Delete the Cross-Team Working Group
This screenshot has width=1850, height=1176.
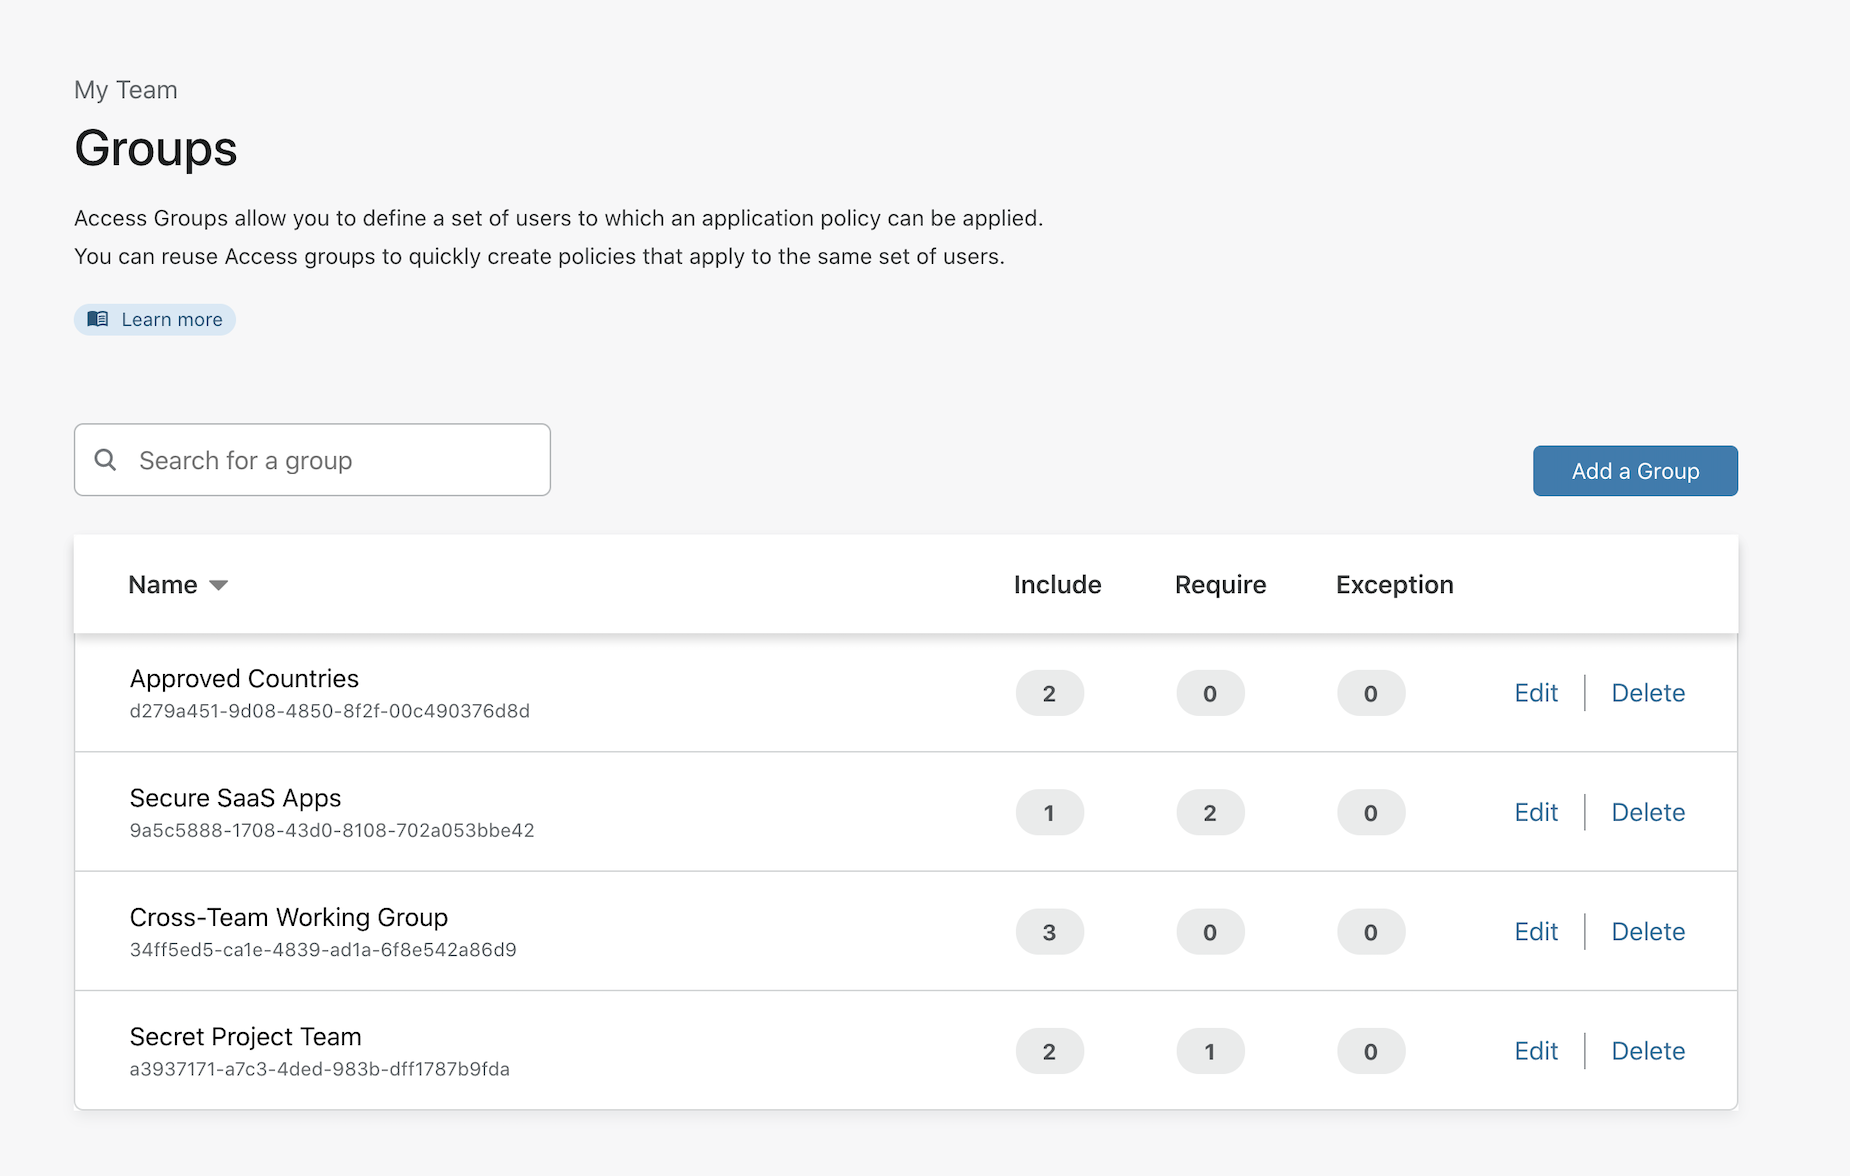coord(1647,932)
